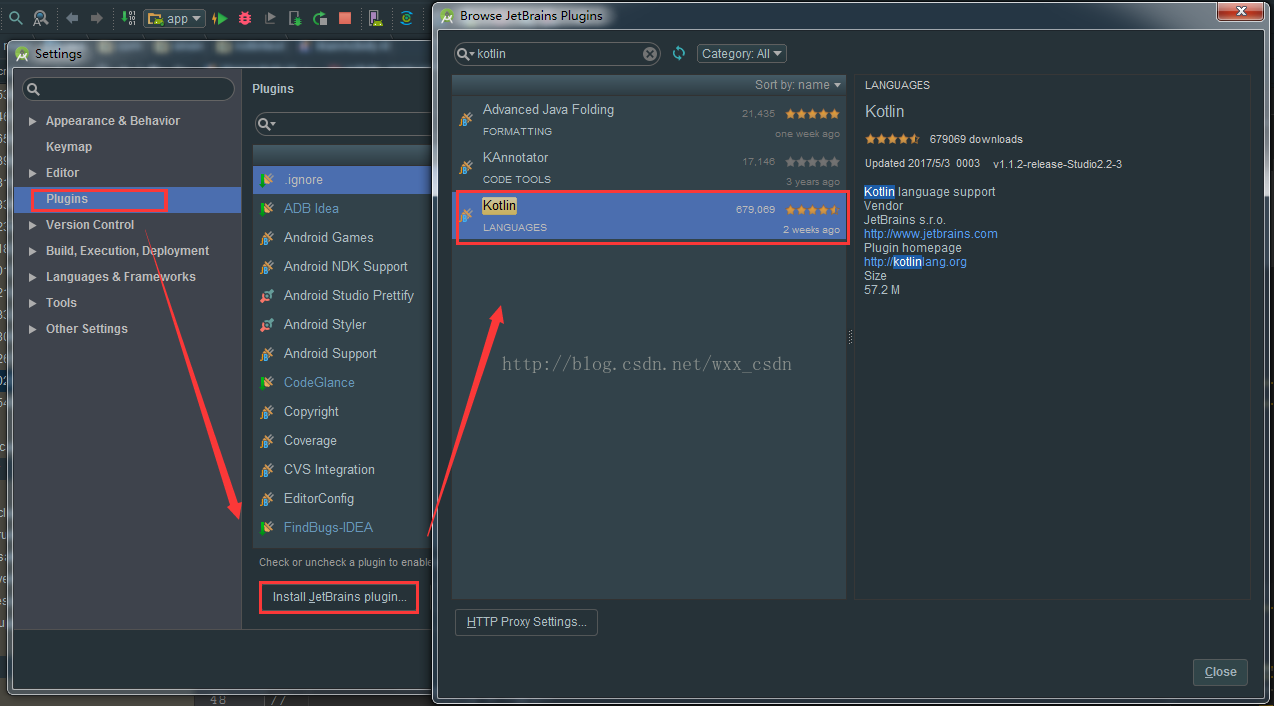This screenshot has height=706, width=1274.
Task: Open the Sort by: name dropdown
Action: pos(797,85)
